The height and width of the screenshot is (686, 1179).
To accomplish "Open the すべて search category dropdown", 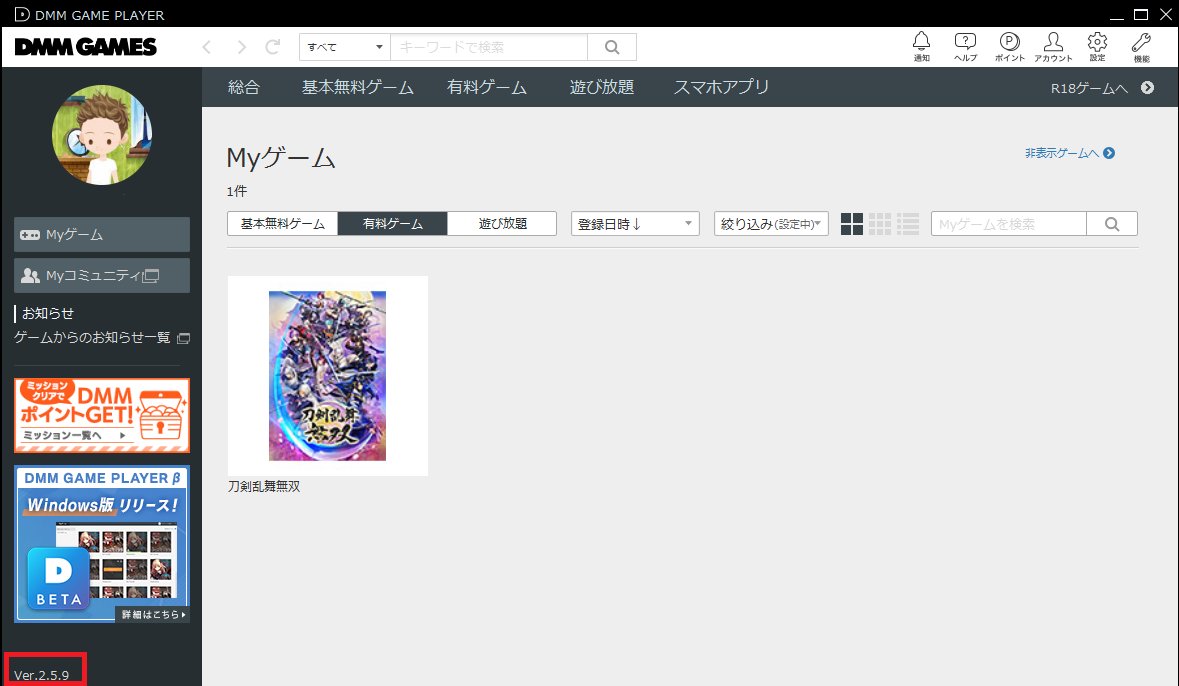I will [343, 46].
